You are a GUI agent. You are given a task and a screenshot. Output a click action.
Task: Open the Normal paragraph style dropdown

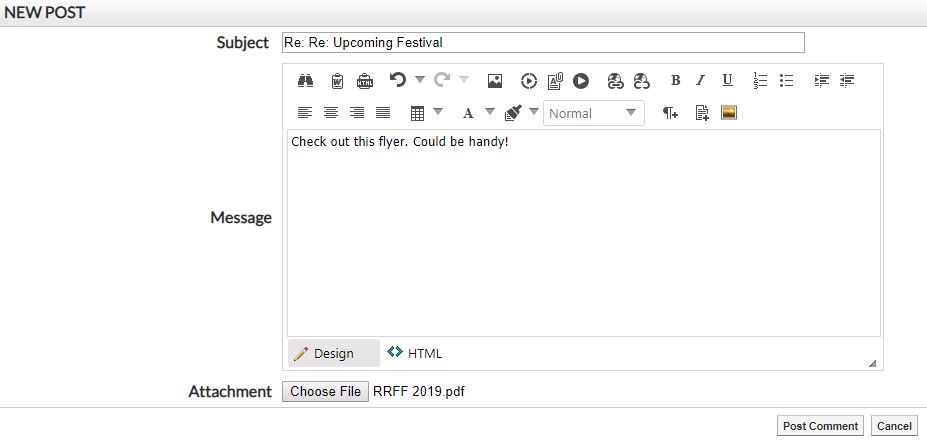593,113
